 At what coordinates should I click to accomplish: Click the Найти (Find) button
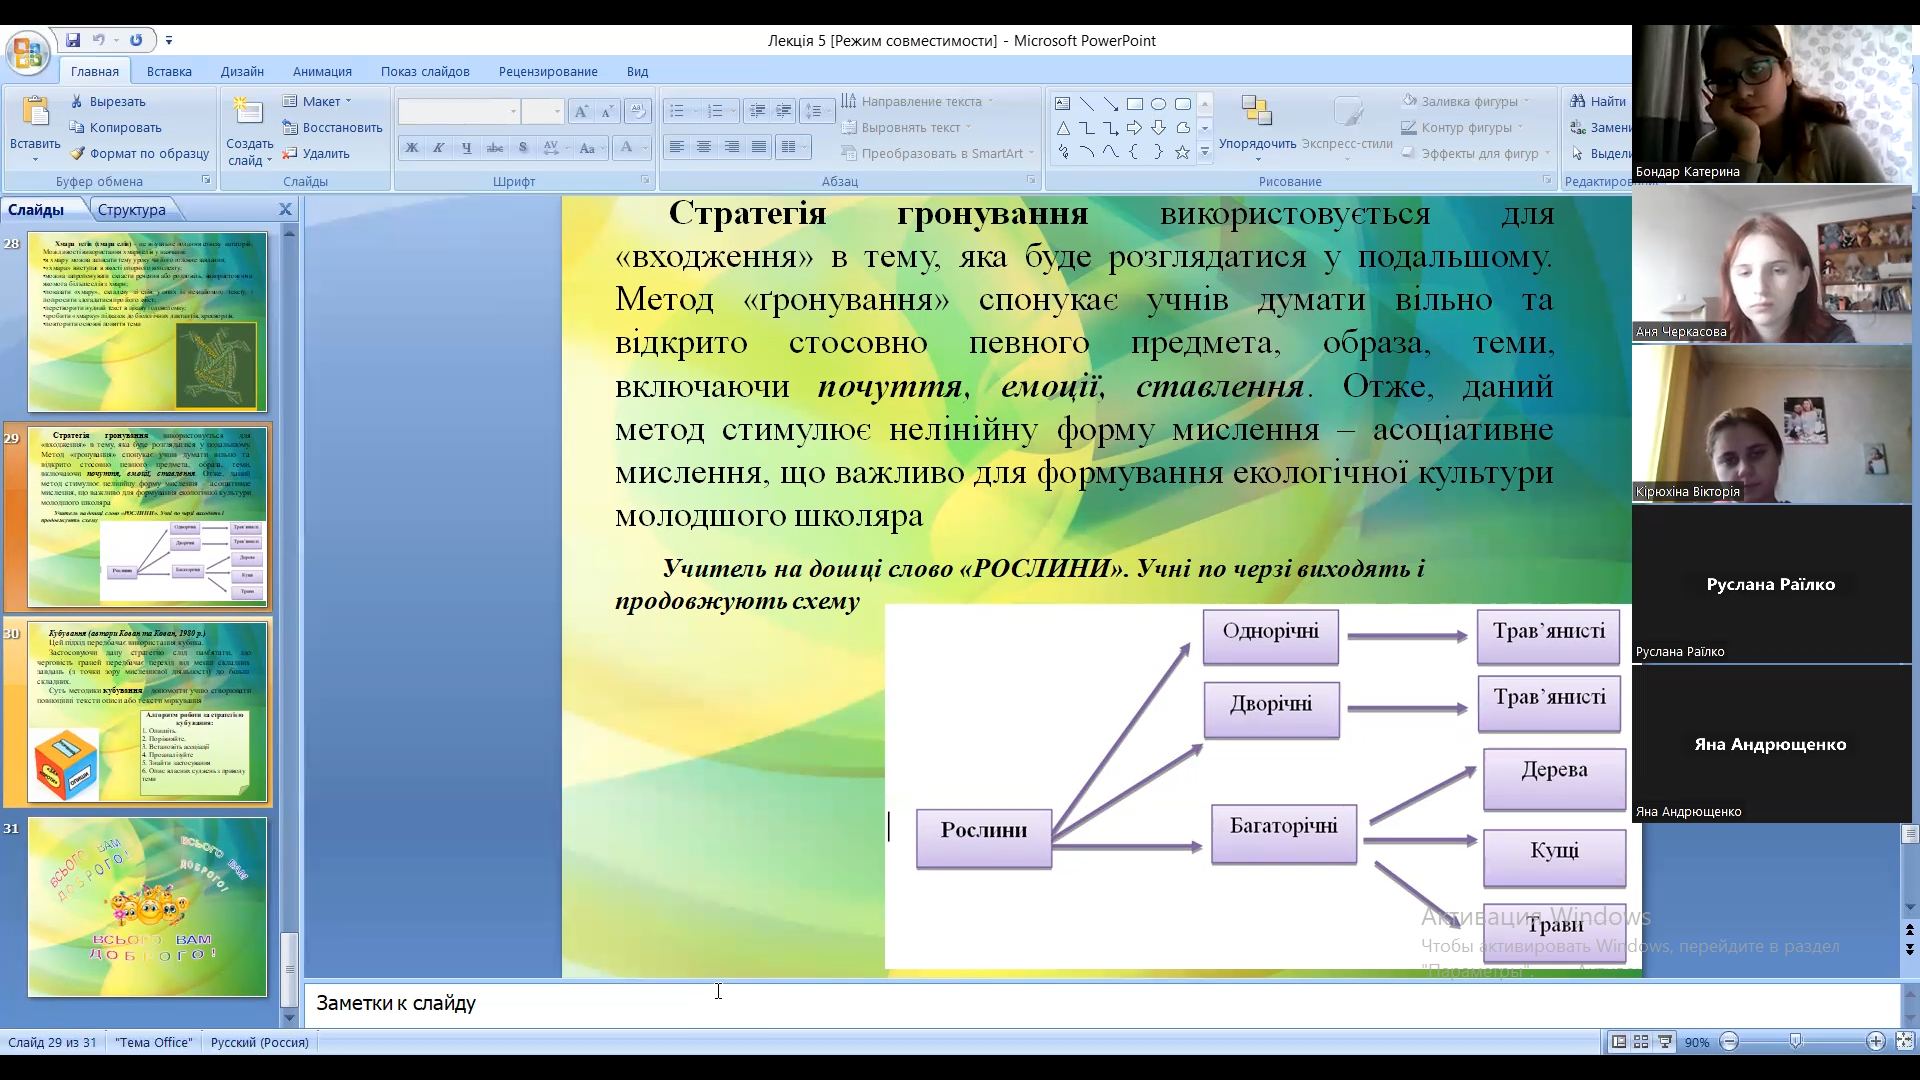pos(1598,102)
